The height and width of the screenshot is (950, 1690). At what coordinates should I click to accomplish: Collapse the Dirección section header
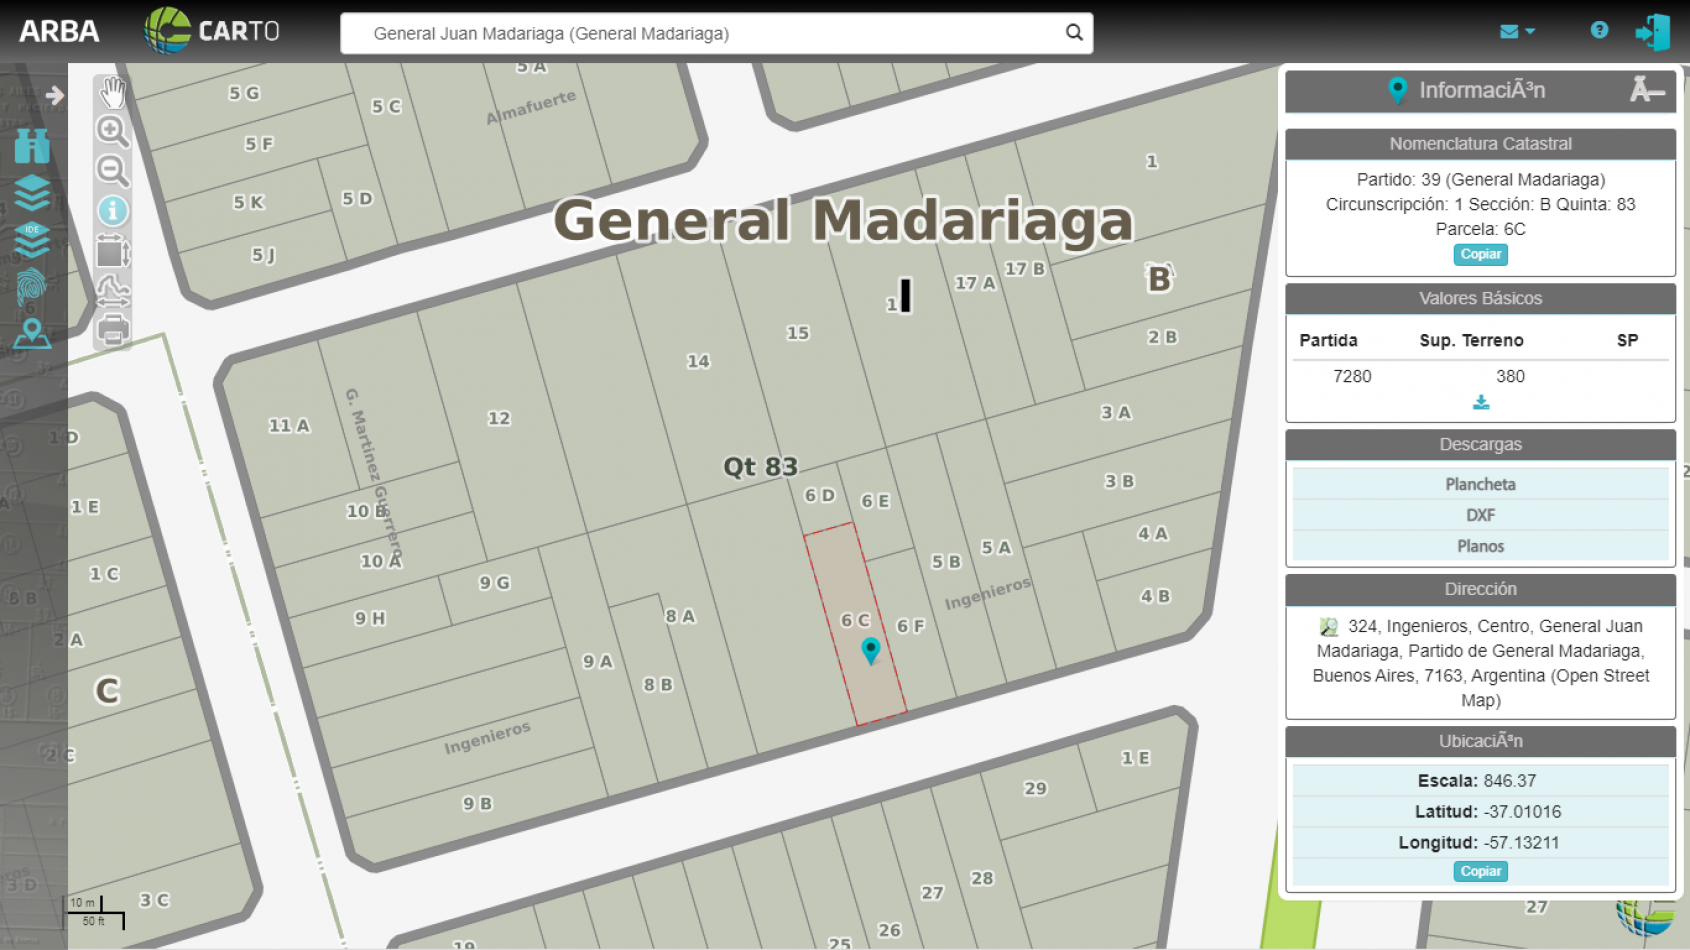pos(1480,589)
